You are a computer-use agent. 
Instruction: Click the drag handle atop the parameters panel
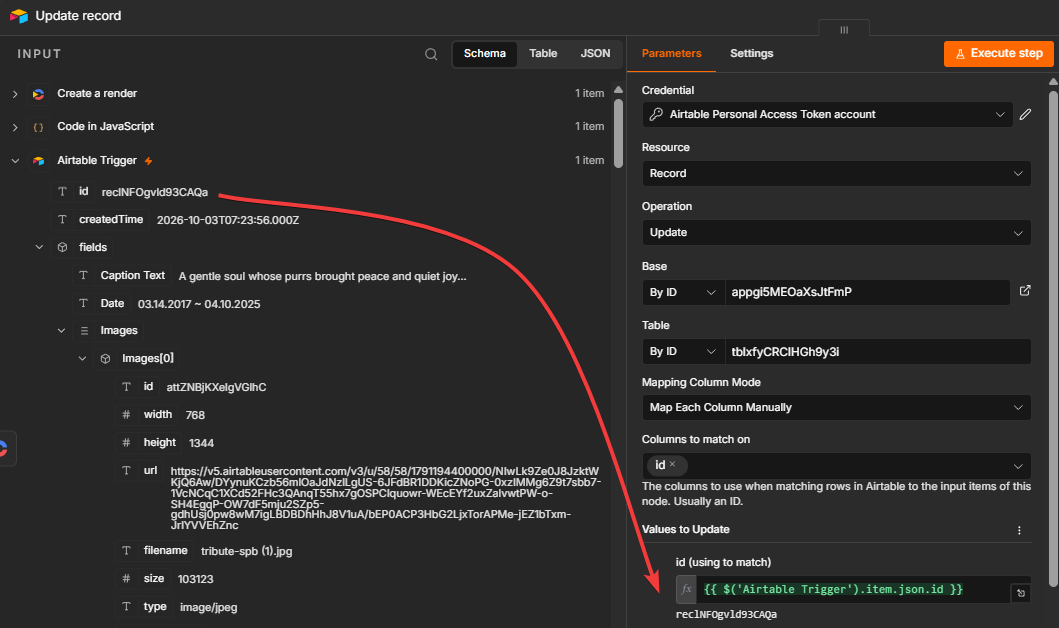coord(844,30)
